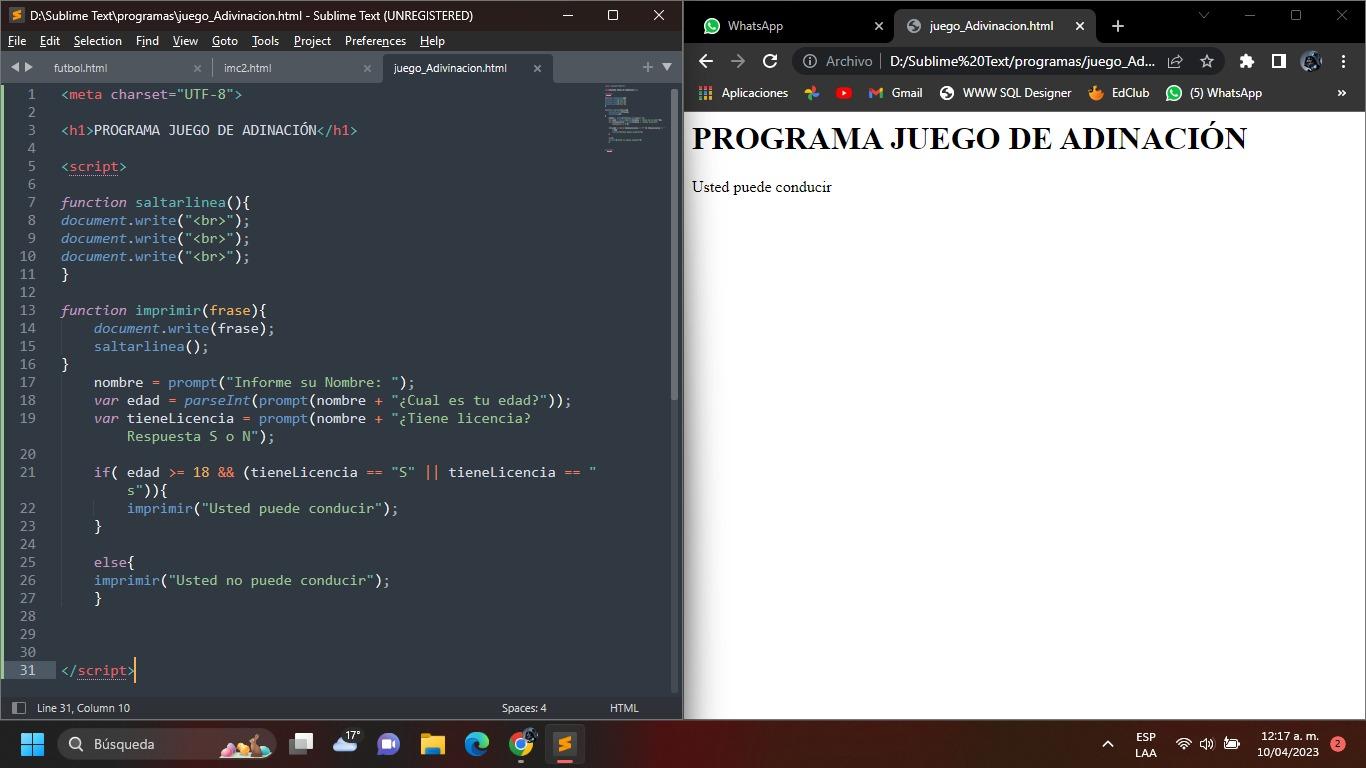Click the minimap code preview
The width and height of the screenshot is (1366, 768).
[634, 118]
